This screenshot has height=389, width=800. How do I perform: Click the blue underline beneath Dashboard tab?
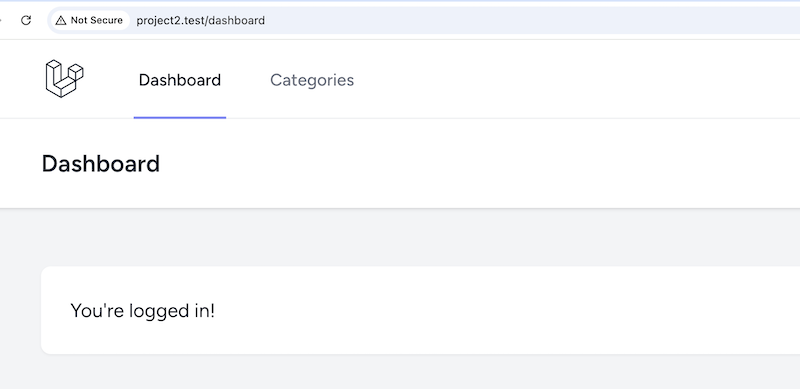point(180,117)
